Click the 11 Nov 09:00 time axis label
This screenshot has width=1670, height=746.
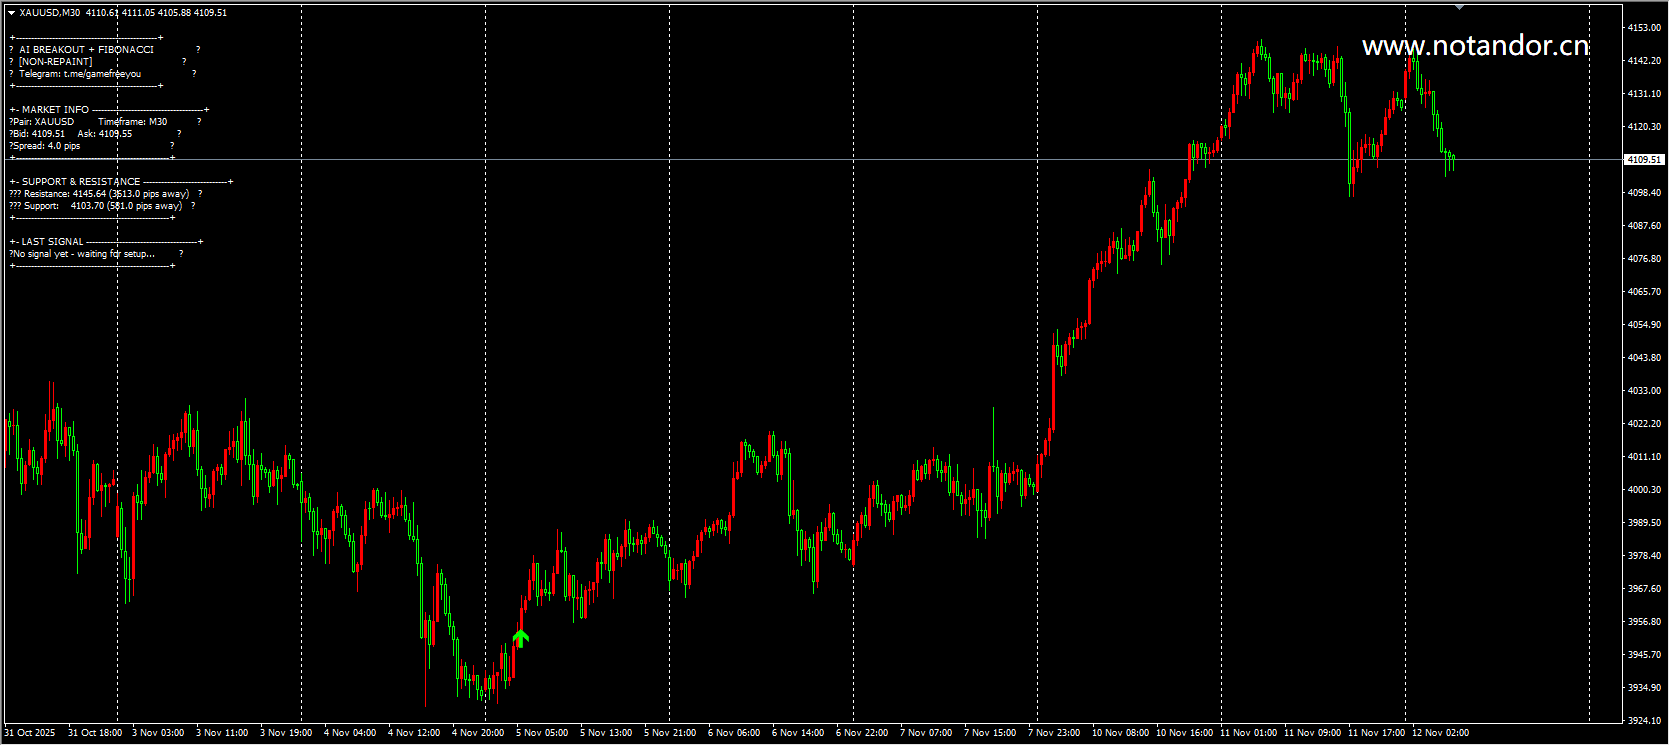click(1312, 733)
